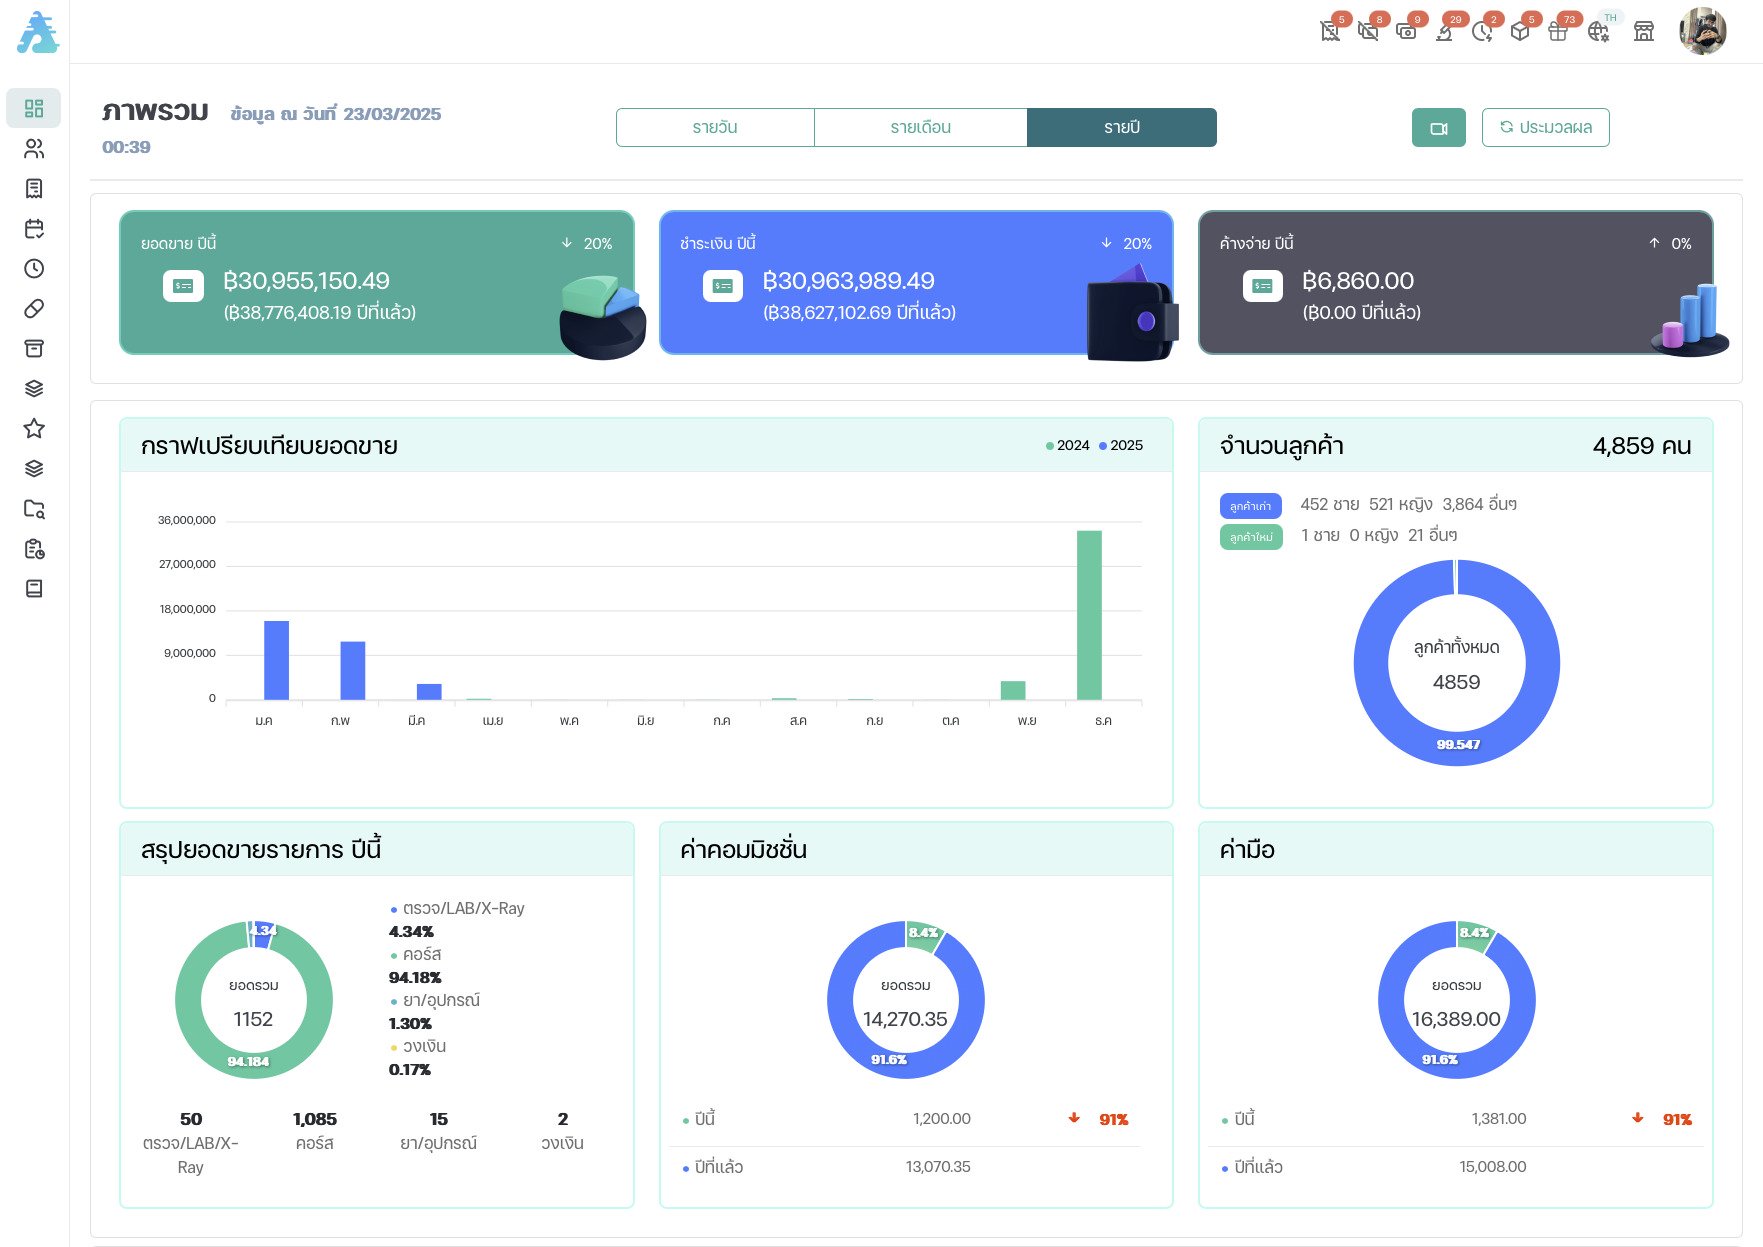The image size is (1763, 1247).
Task: Click the calendar appointments sidebar icon
Action: [34, 229]
